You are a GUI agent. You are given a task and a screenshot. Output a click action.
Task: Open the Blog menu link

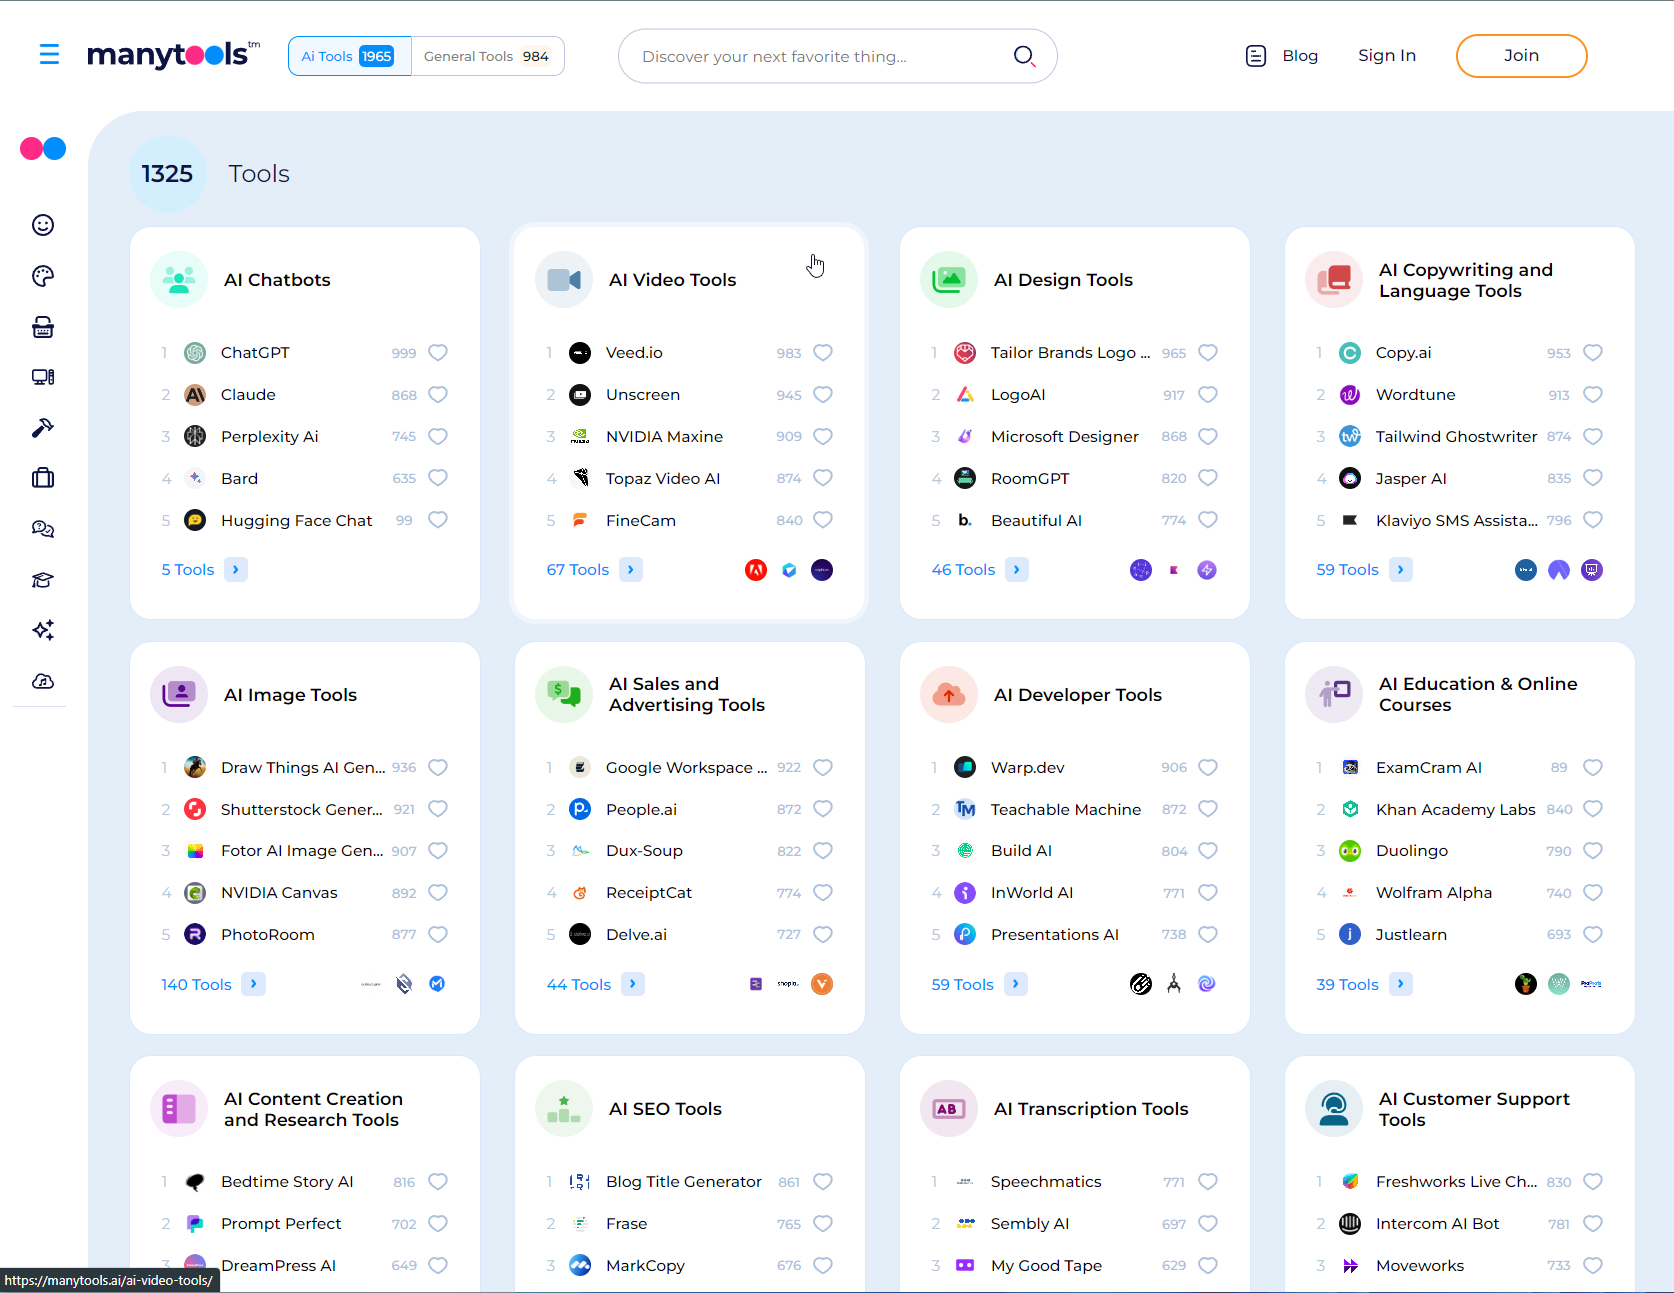point(1300,56)
